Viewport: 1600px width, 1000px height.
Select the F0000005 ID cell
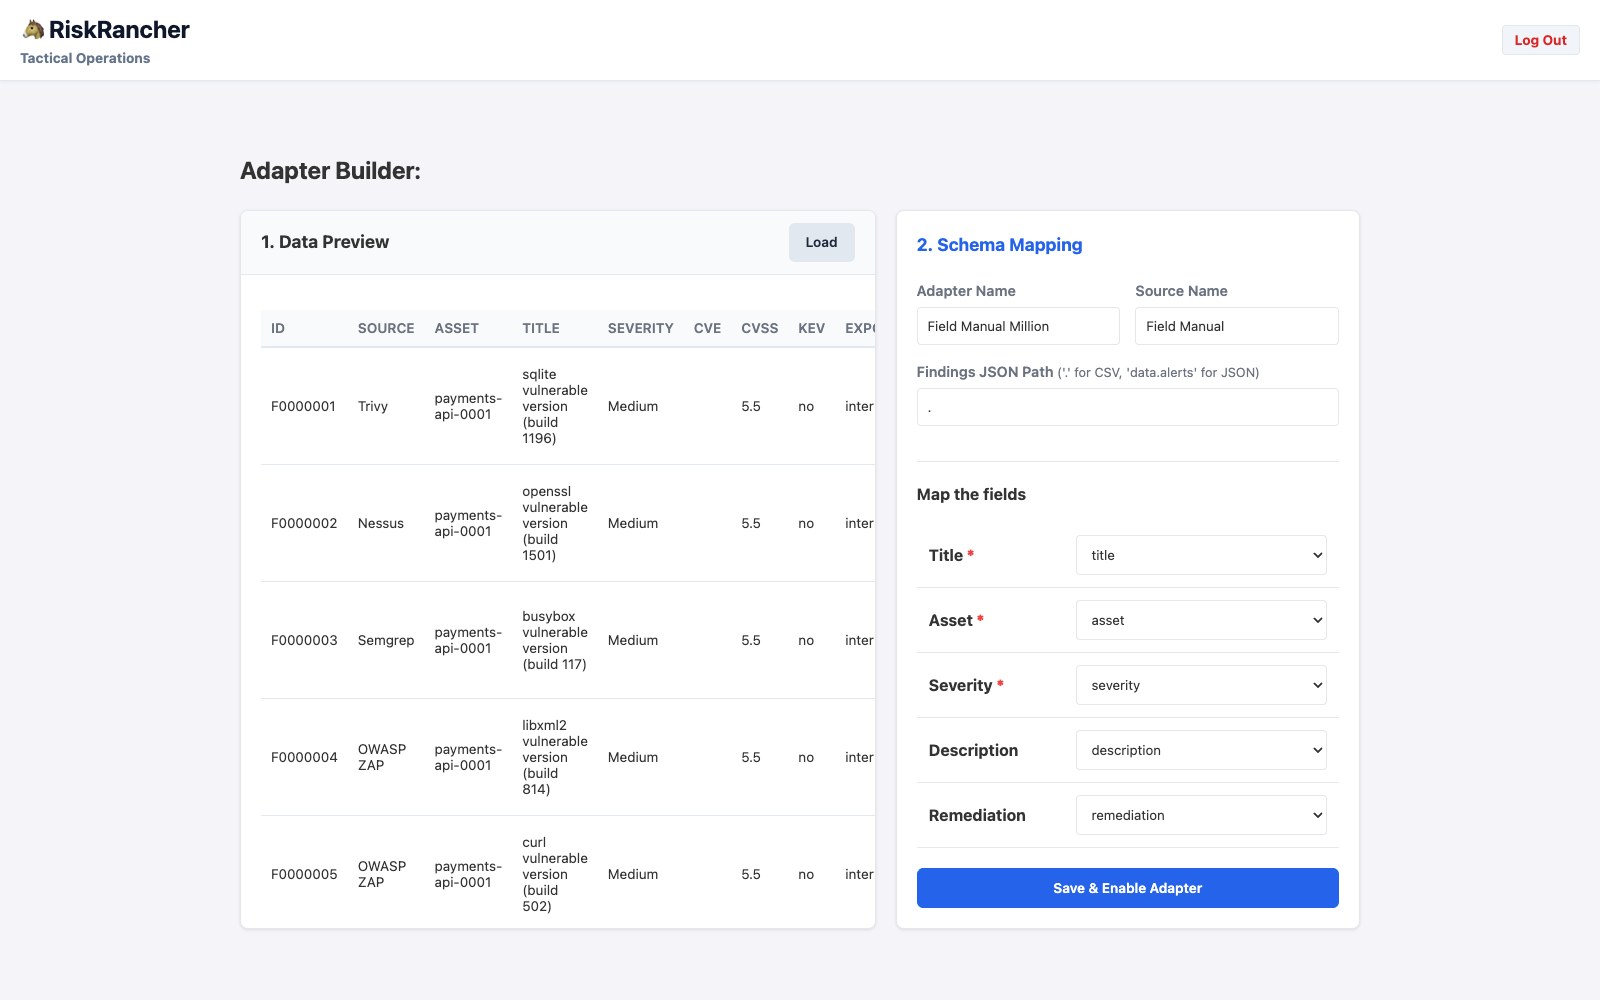pyautogui.click(x=304, y=874)
